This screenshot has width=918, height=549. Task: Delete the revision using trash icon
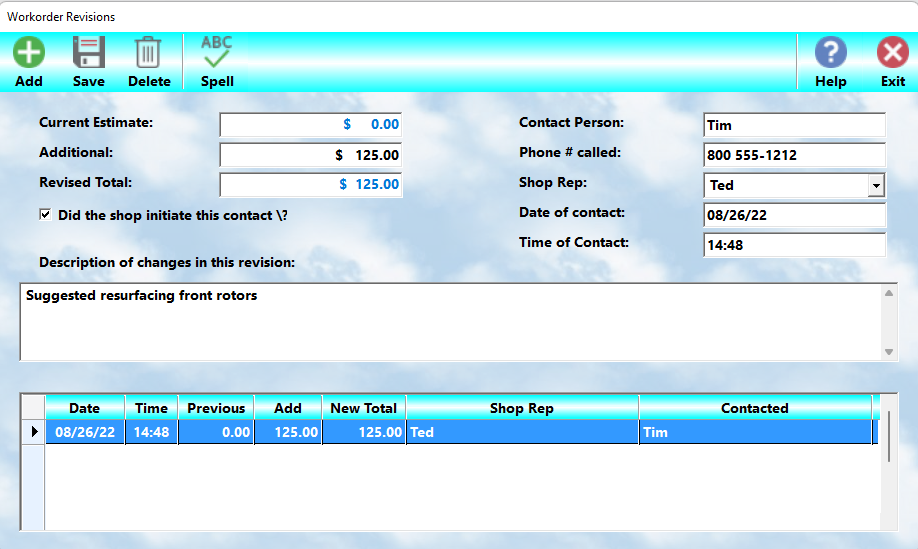148,53
